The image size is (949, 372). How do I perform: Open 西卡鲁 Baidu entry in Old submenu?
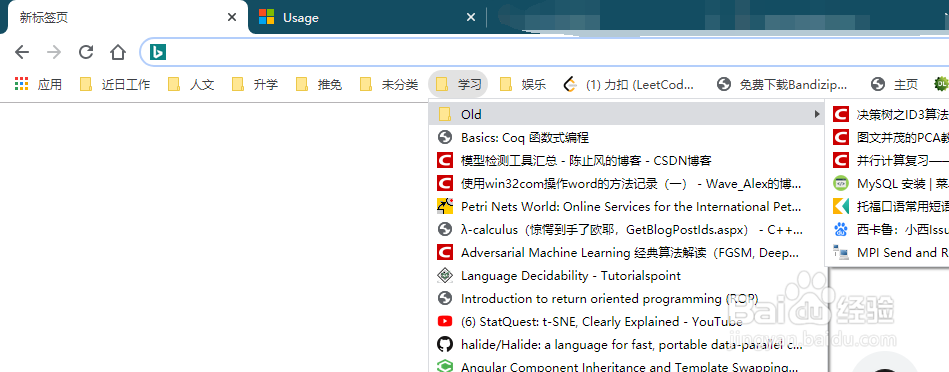pyautogui.click(x=887, y=229)
